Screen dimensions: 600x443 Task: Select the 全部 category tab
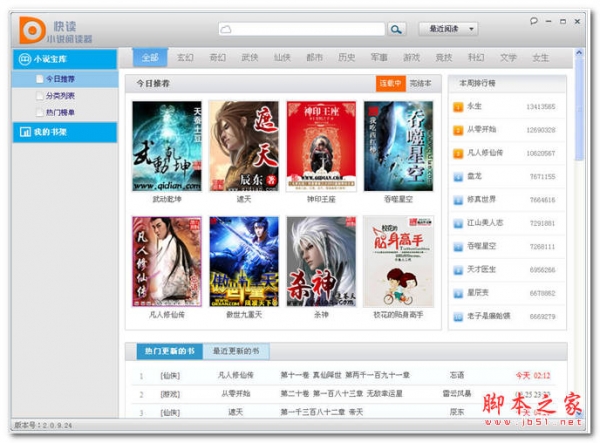pos(150,57)
